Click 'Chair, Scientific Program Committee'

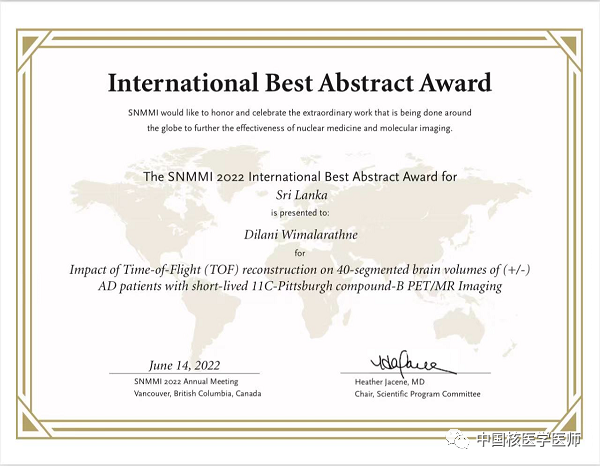(x=417, y=394)
